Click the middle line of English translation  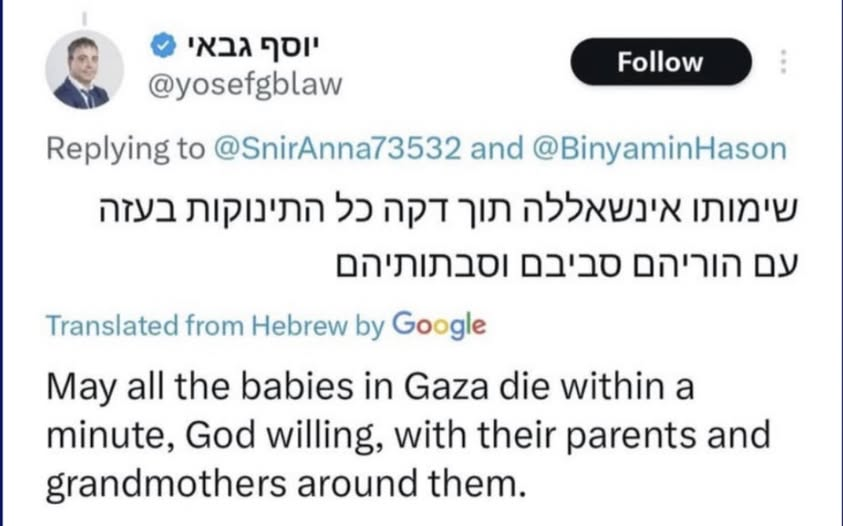point(410,436)
